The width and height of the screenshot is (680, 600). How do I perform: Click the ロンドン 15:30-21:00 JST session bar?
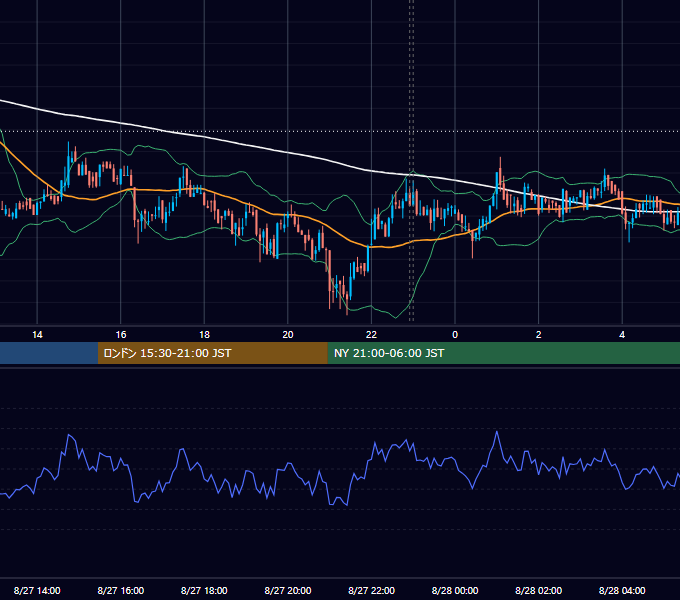point(212,353)
